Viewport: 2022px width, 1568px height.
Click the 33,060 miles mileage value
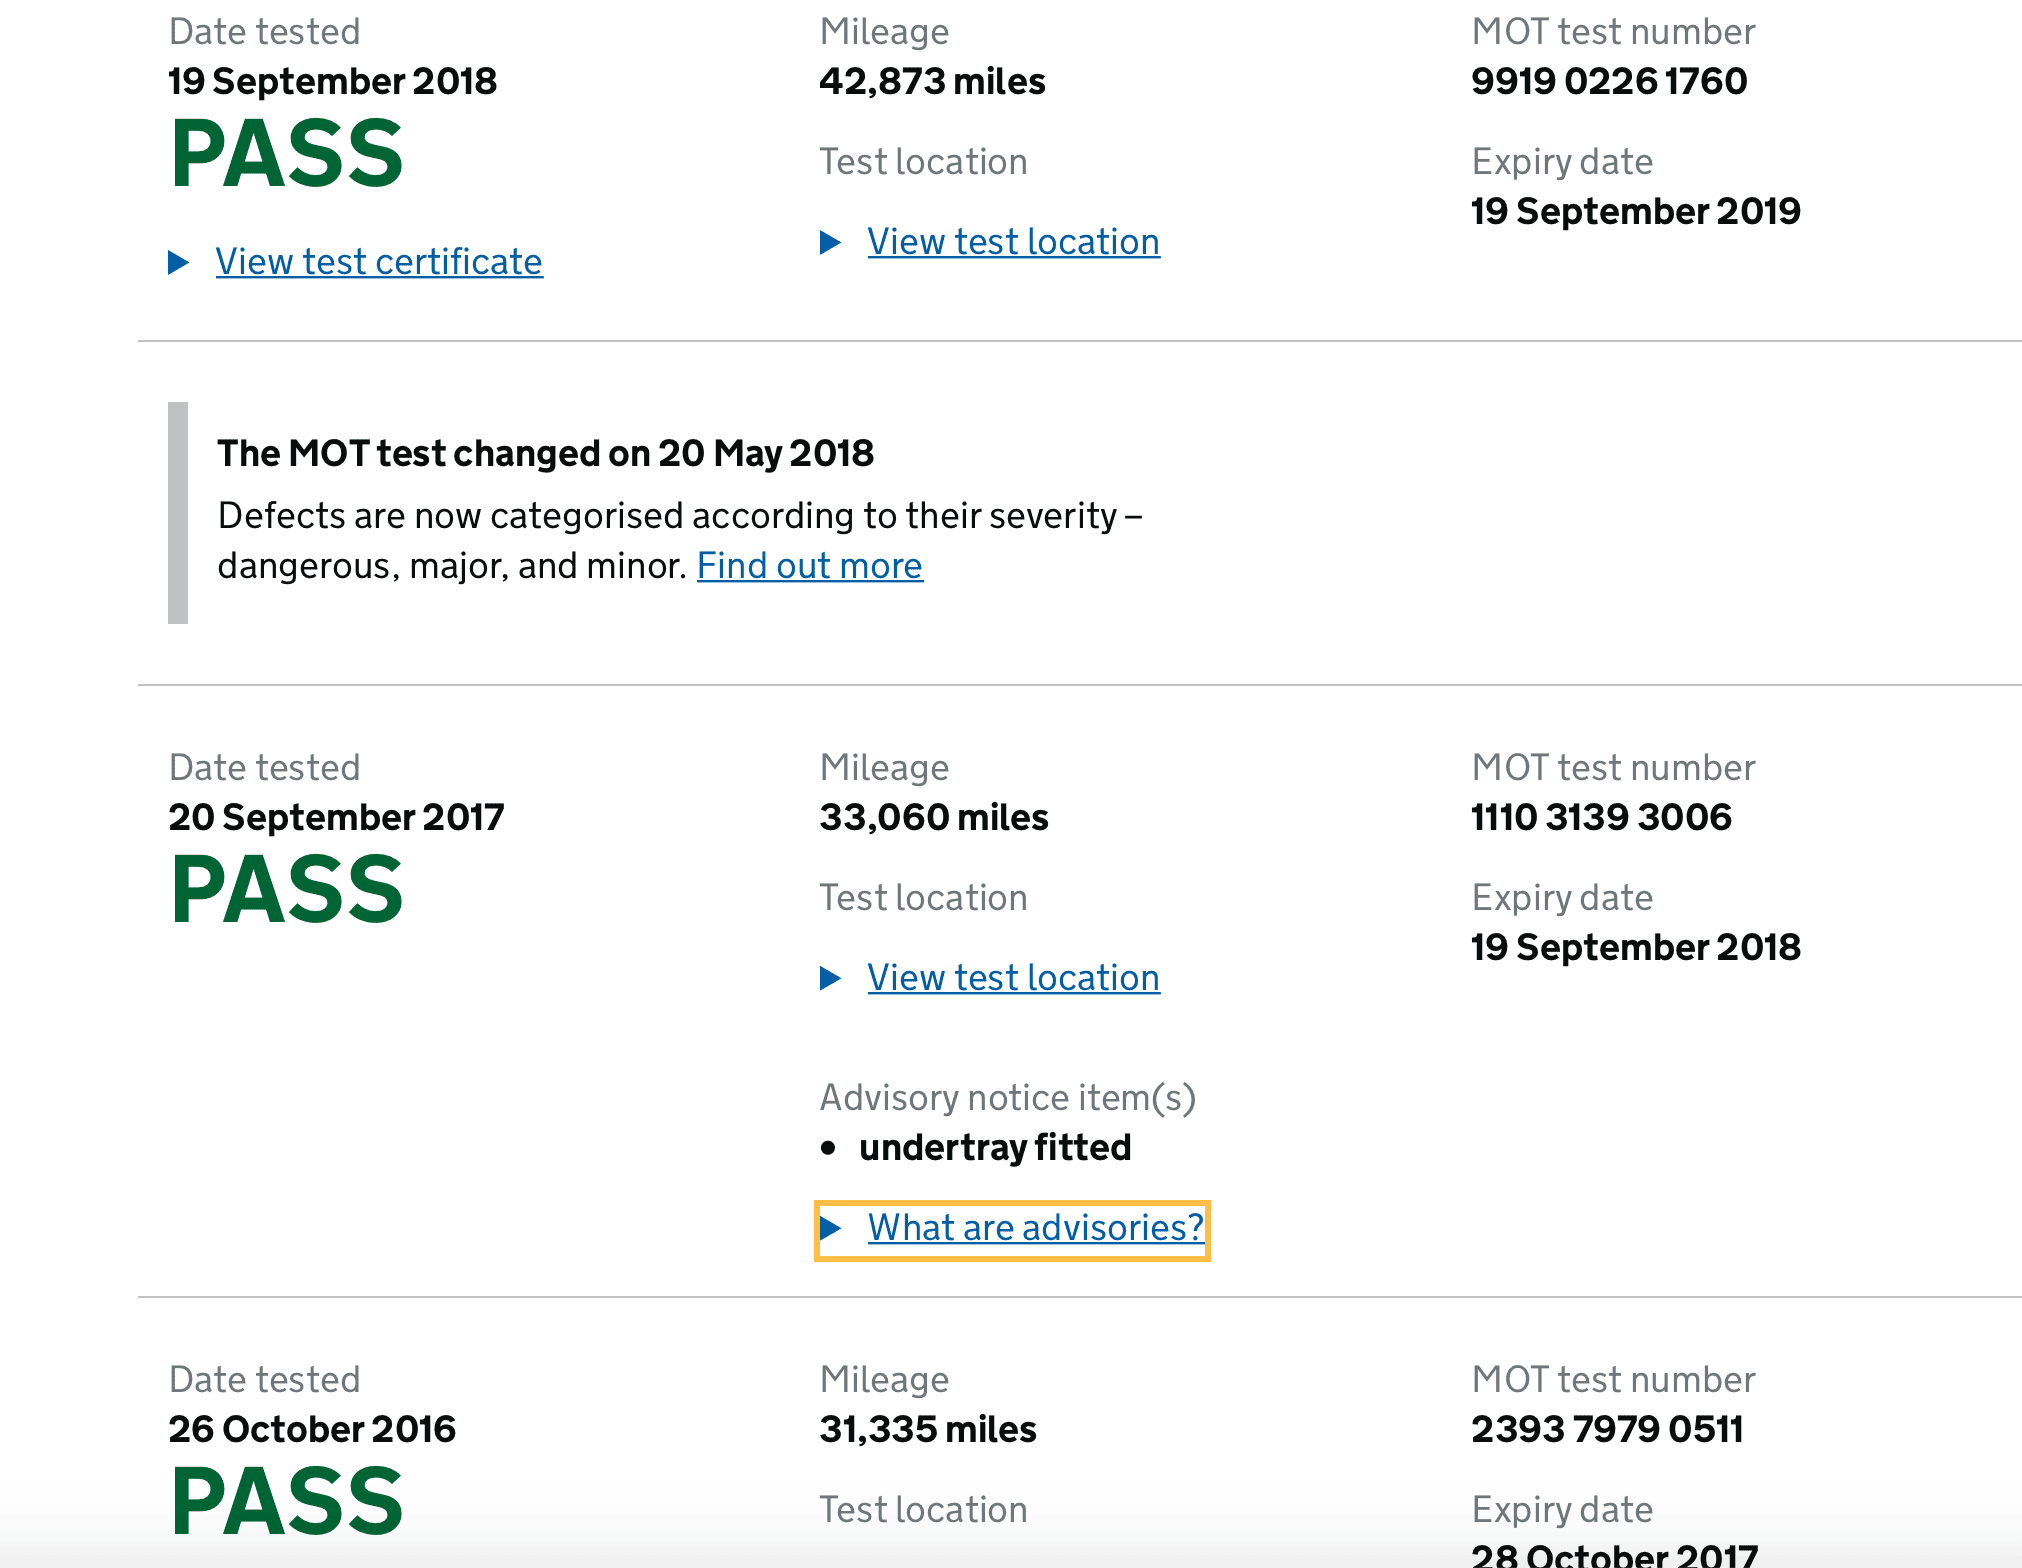click(934, 817)
